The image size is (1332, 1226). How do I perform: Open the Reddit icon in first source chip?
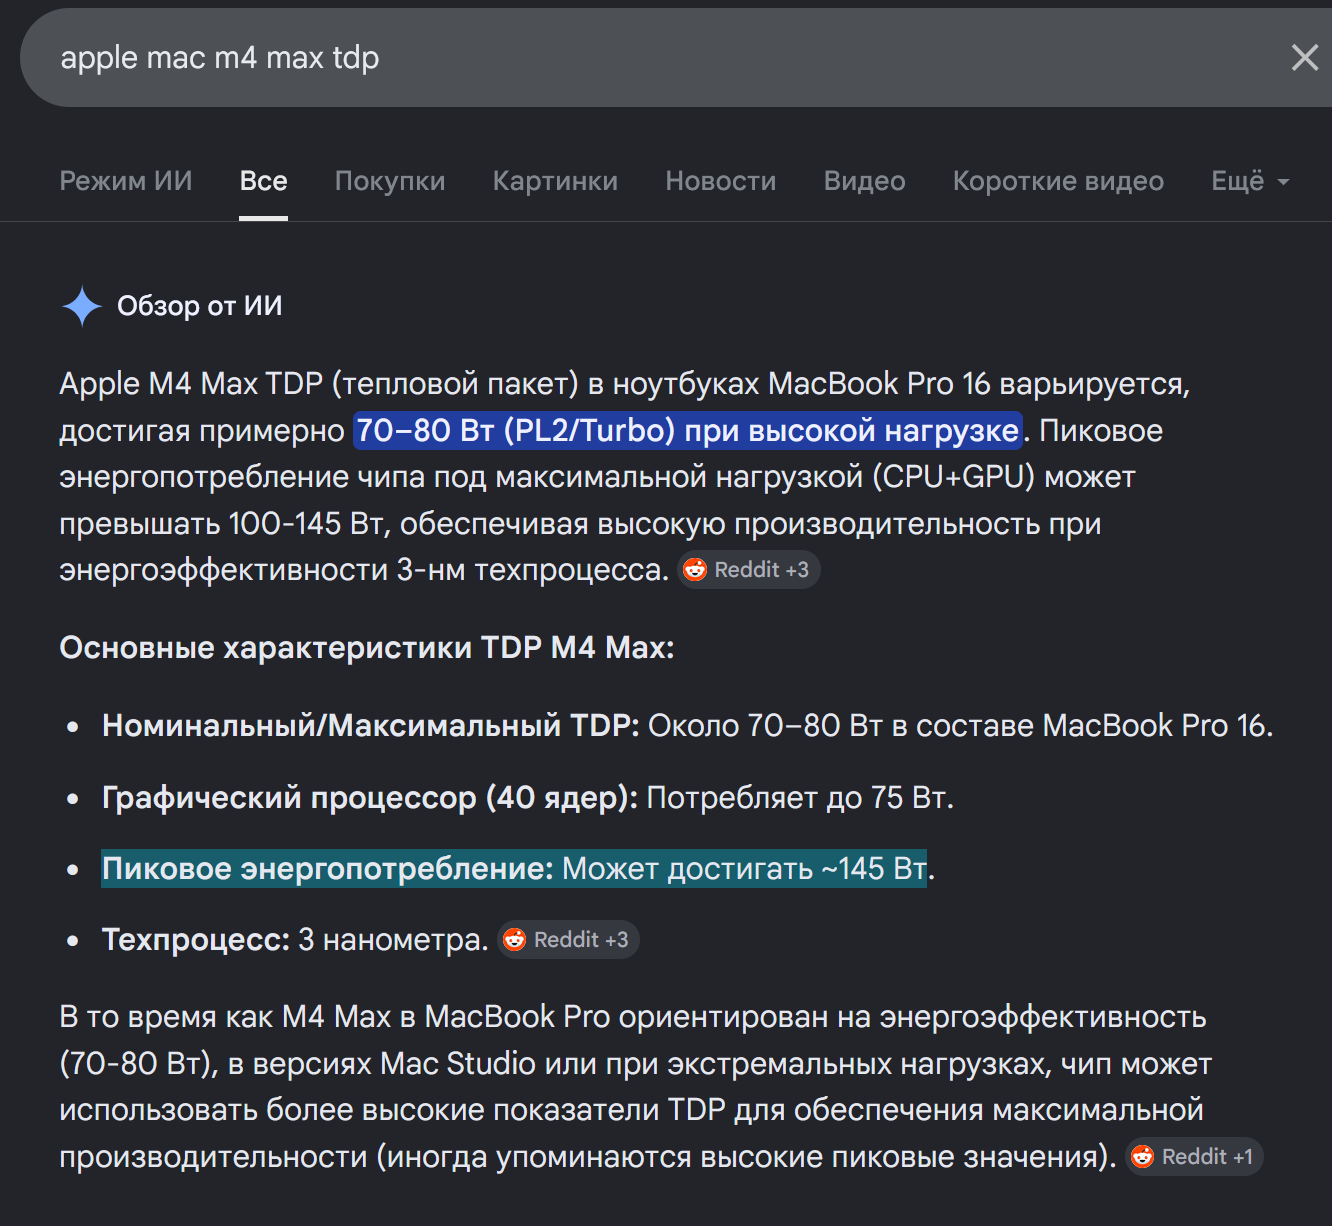(x=695, y=570)
